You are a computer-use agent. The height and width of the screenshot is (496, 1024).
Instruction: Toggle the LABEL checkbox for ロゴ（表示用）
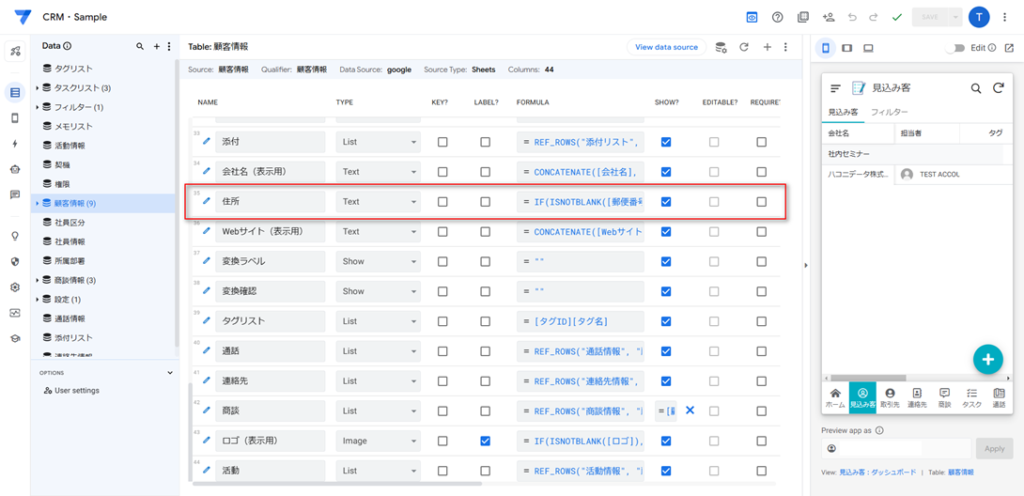coord(485,441)
